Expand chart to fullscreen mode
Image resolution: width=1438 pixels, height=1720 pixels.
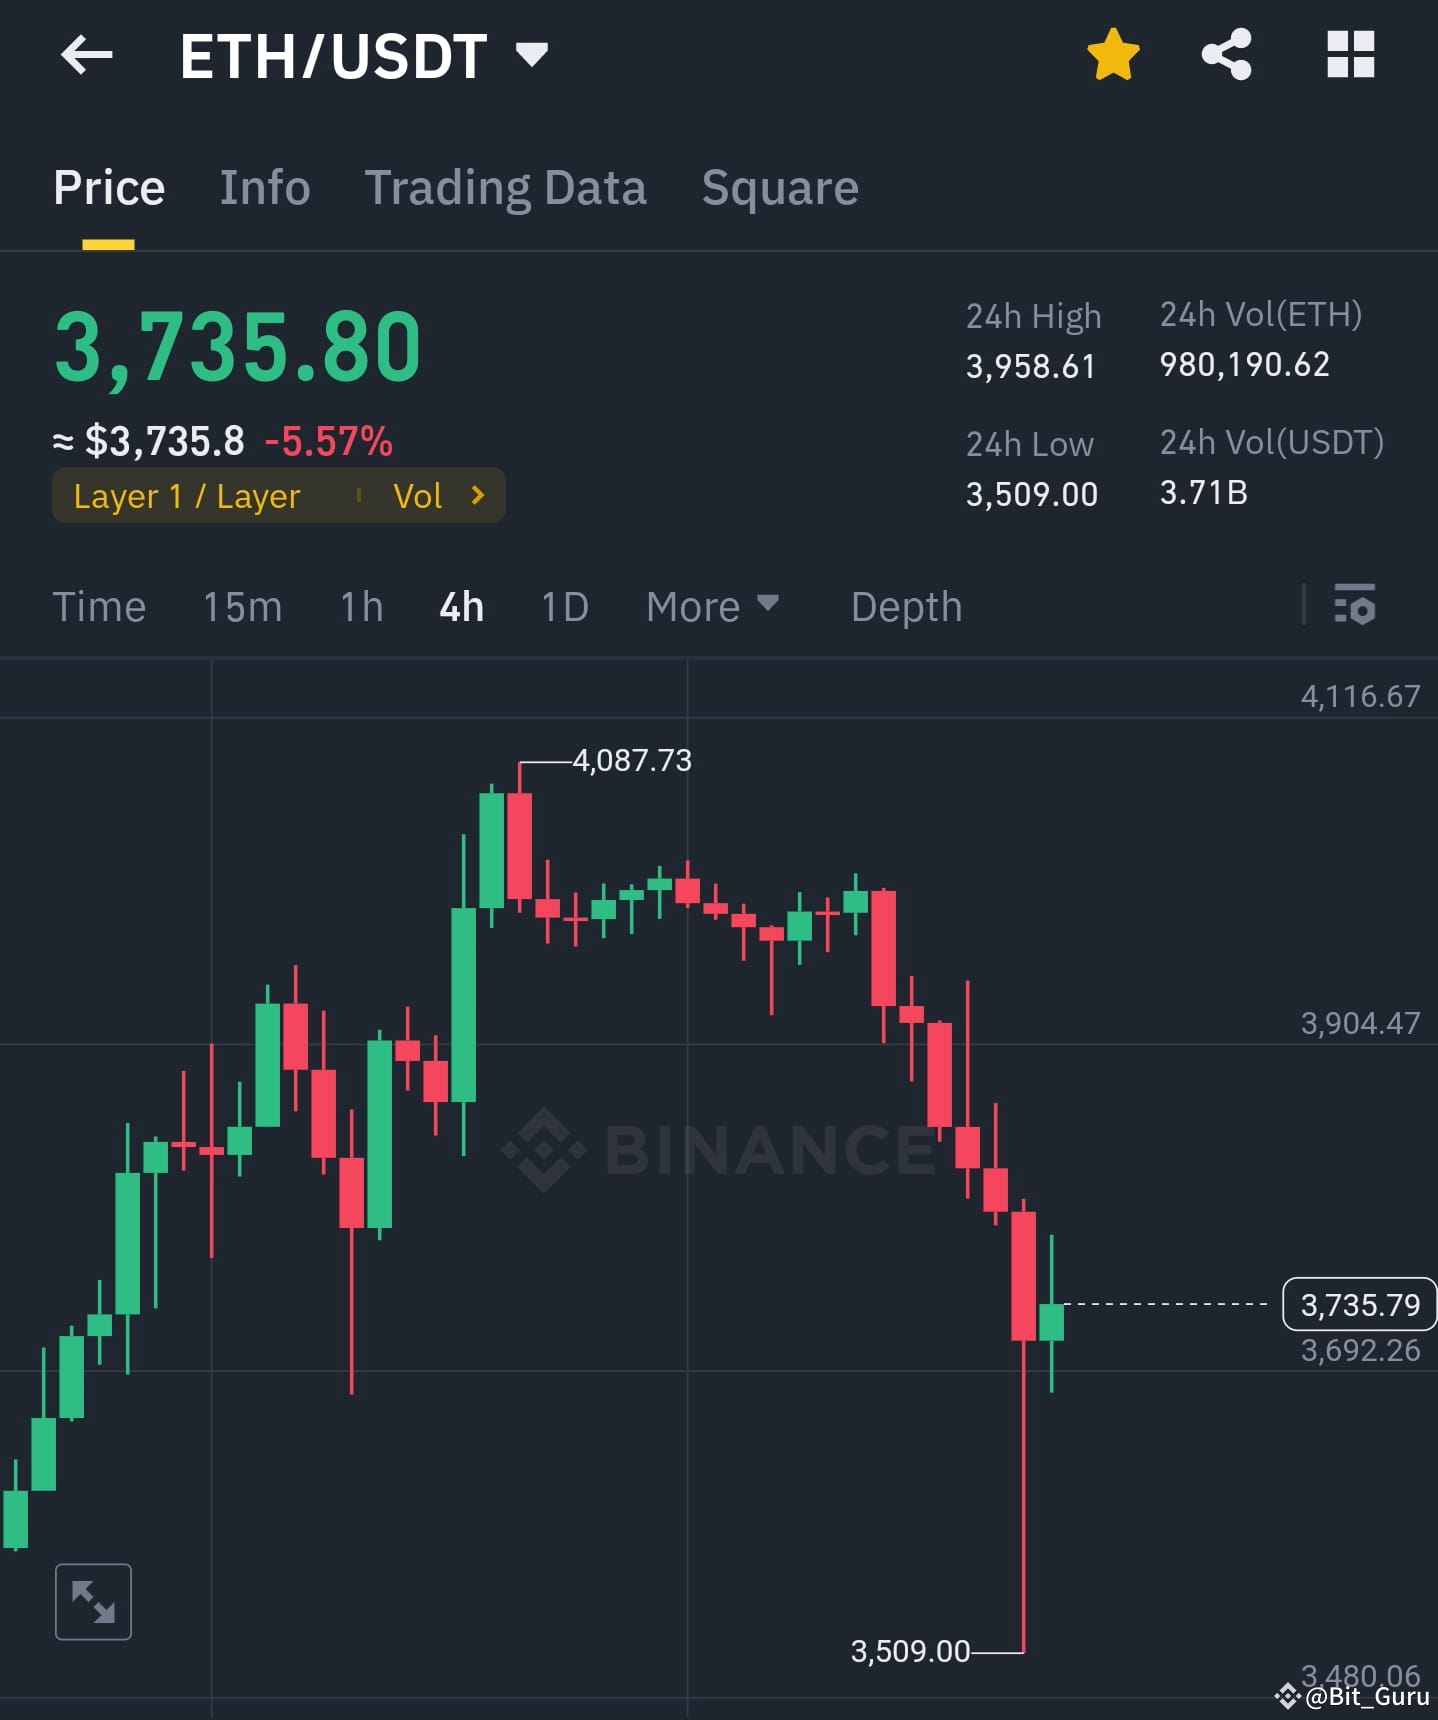[93, 1601]
